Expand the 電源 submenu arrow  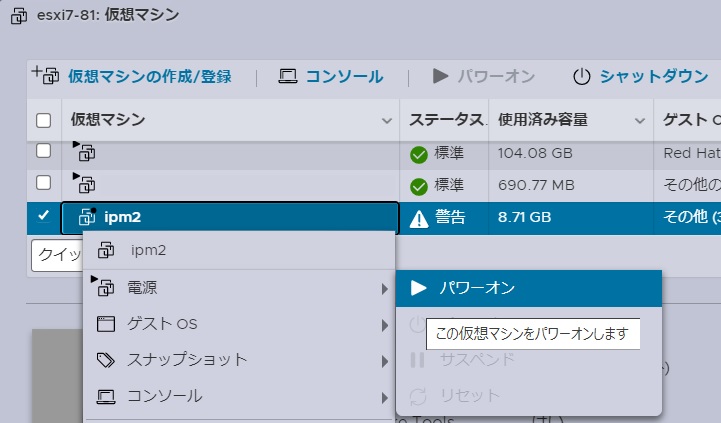(x=384, y=289)
